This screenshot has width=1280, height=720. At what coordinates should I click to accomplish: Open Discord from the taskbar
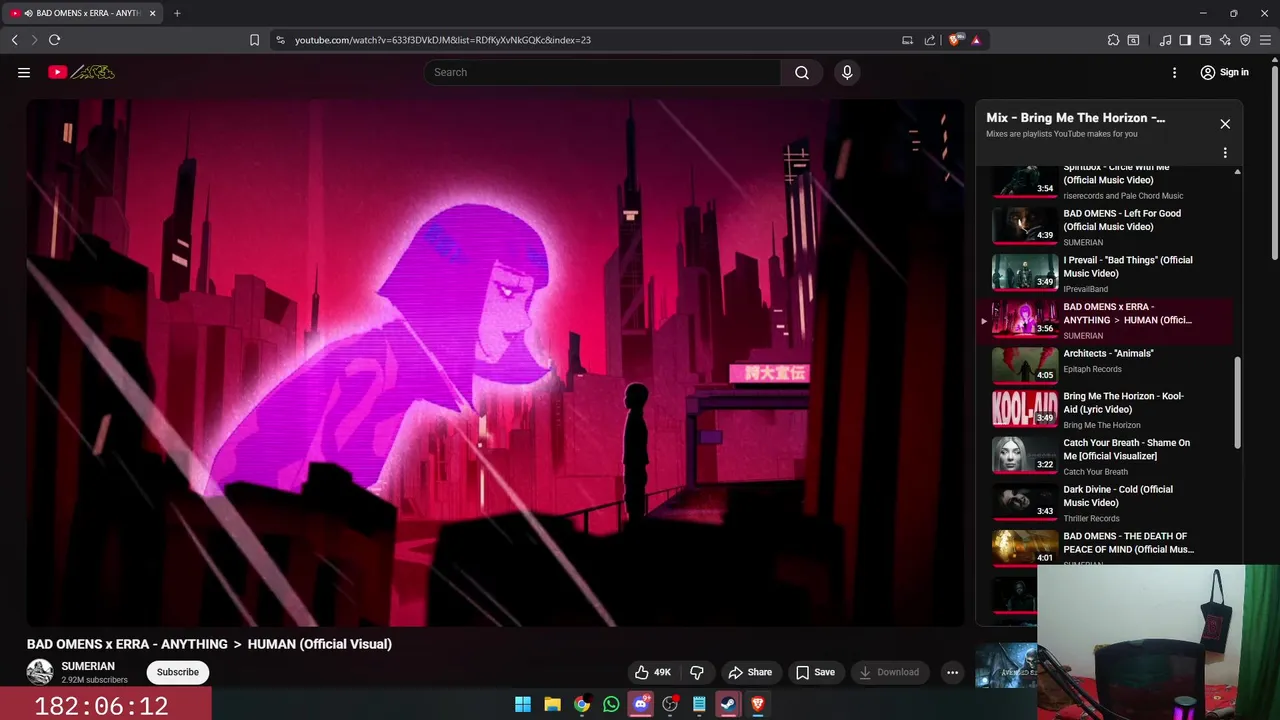641,704
